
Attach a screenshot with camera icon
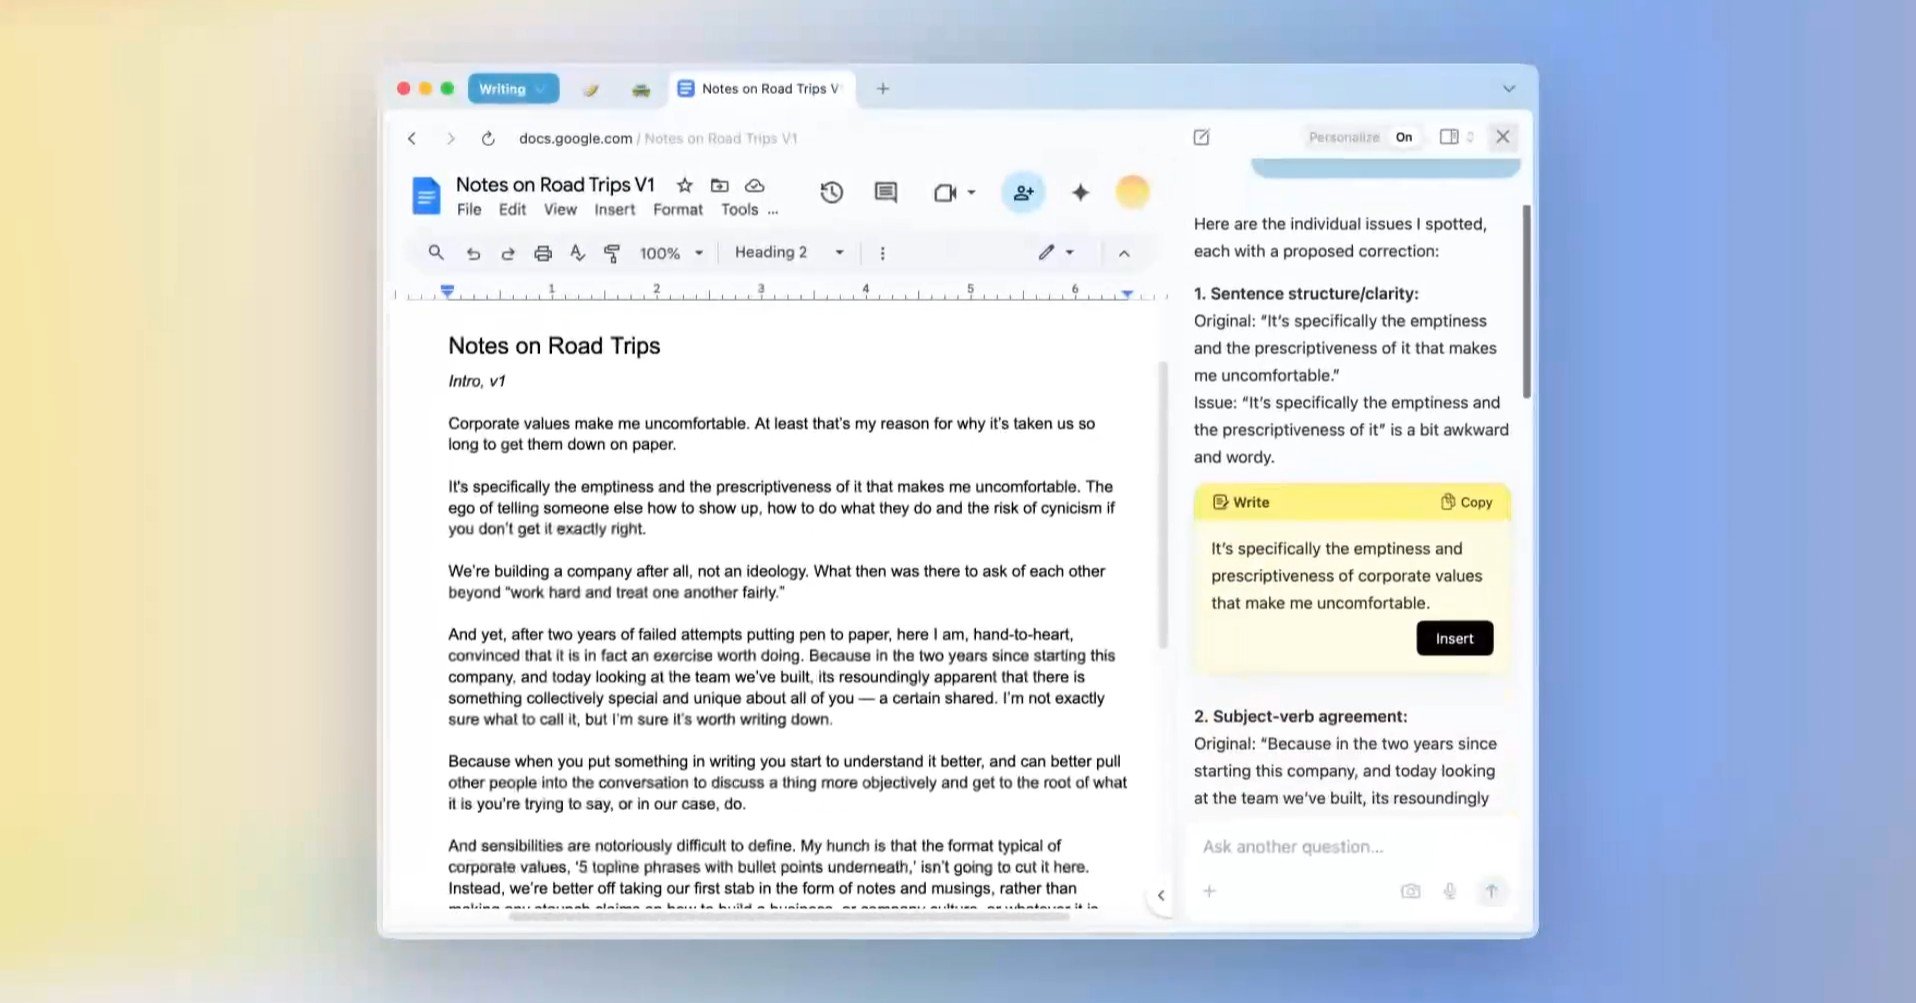(x=1410, y=891)
